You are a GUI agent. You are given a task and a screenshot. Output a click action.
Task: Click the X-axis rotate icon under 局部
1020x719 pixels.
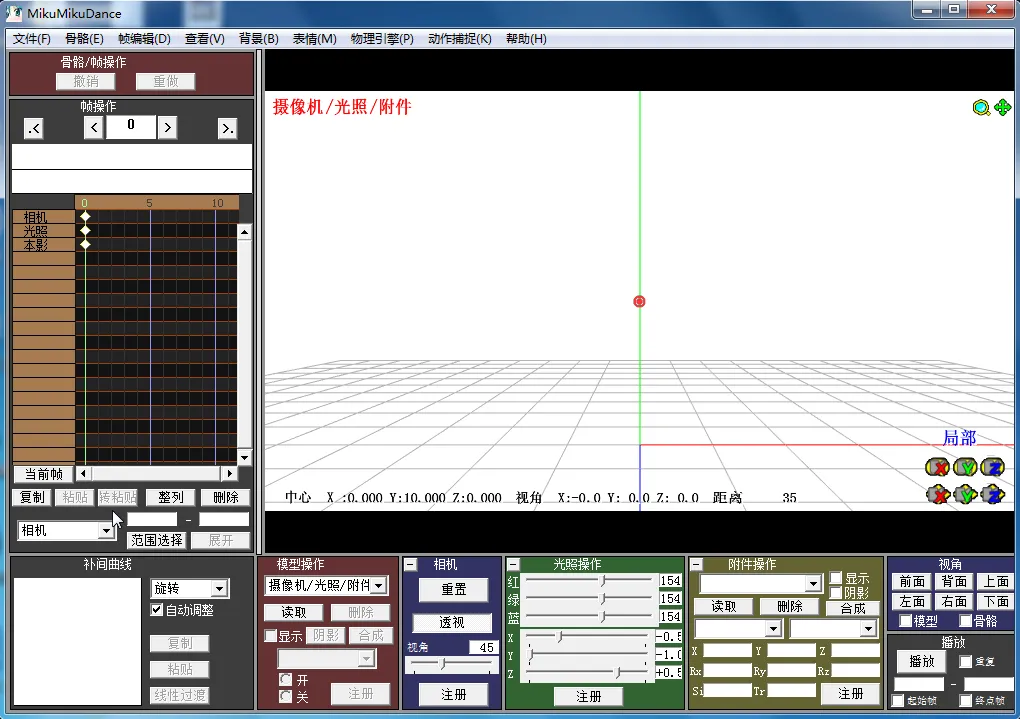point(937,467)
